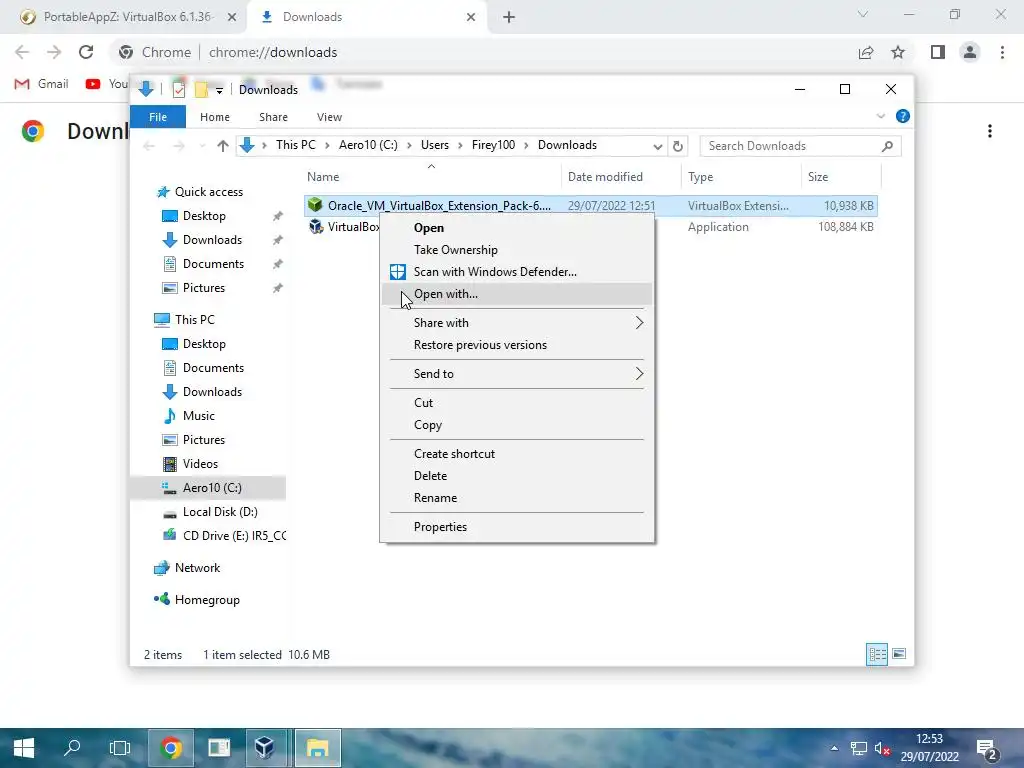This screenshot has height=768, width=1024.
Task: Open Videos folder in navigation pane
Action: pos(200,464)
